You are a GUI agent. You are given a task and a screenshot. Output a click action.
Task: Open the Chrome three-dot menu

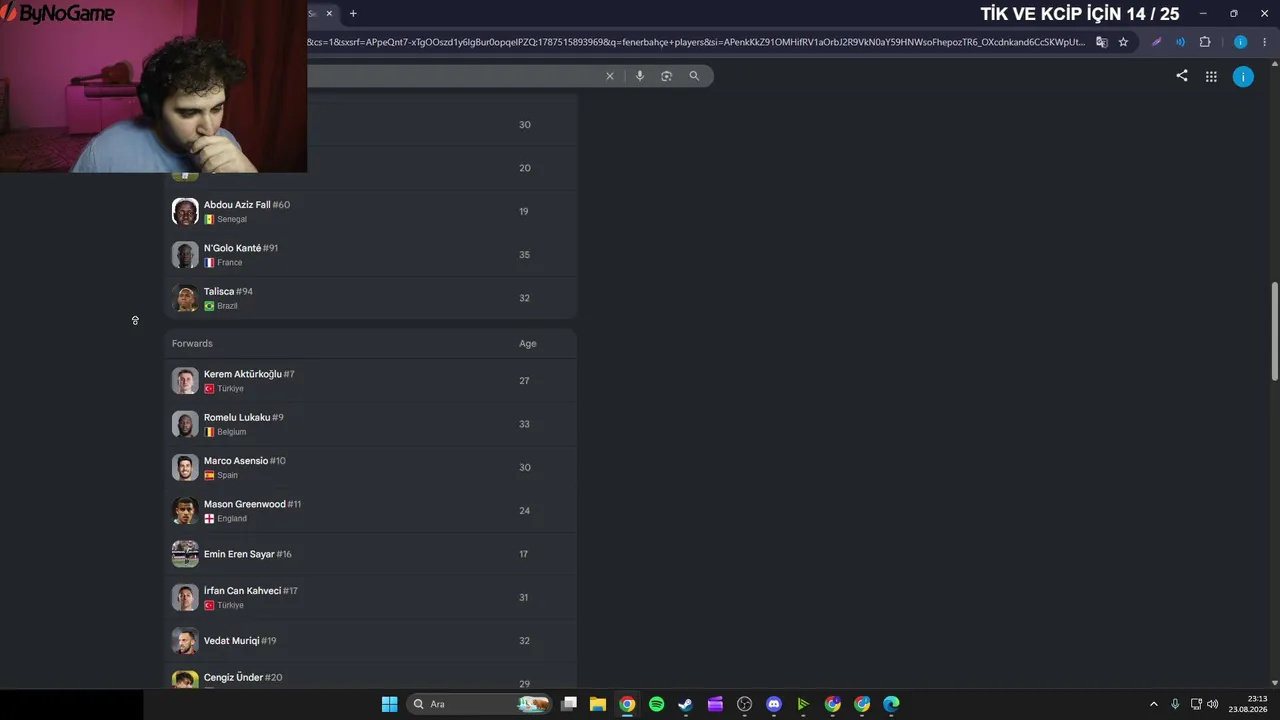coord(1265,42)
